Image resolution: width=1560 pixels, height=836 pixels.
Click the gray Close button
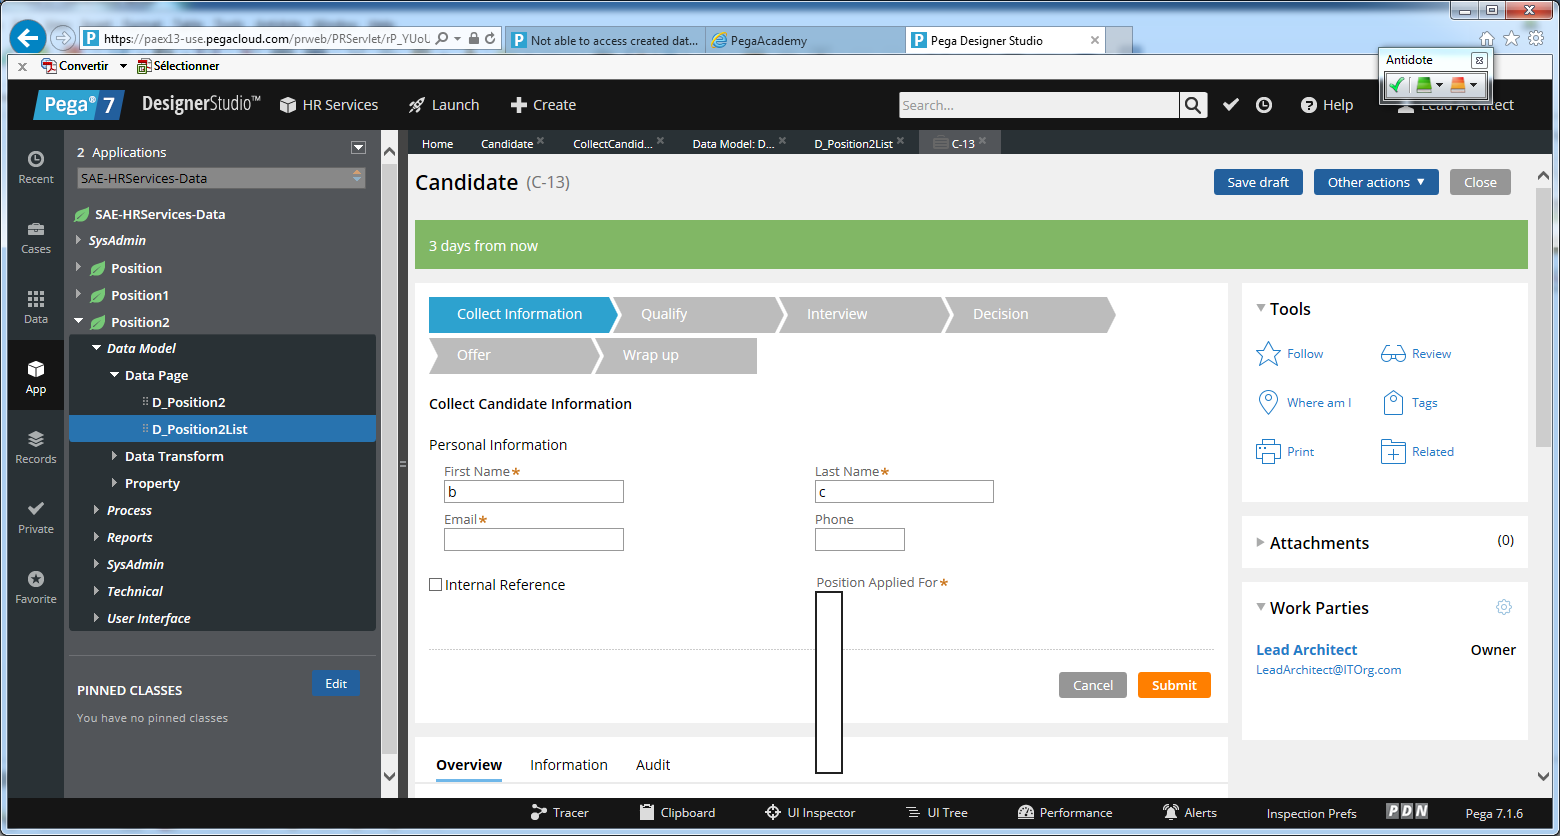(1480, 182)
